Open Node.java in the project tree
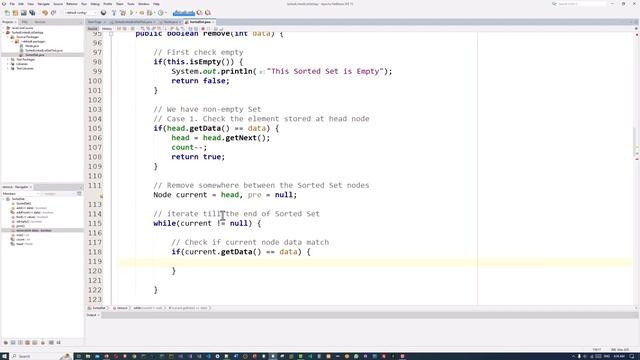This screenshot has height=360, width=640. coord(32,46)
